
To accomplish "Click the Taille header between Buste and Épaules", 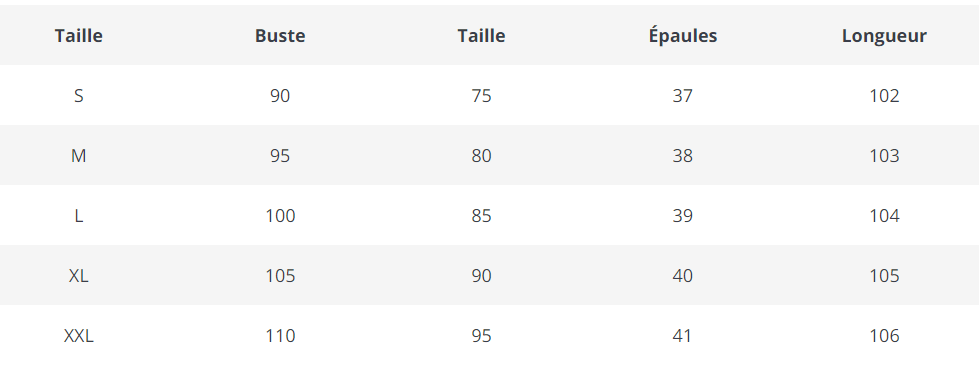I will 481,36.
